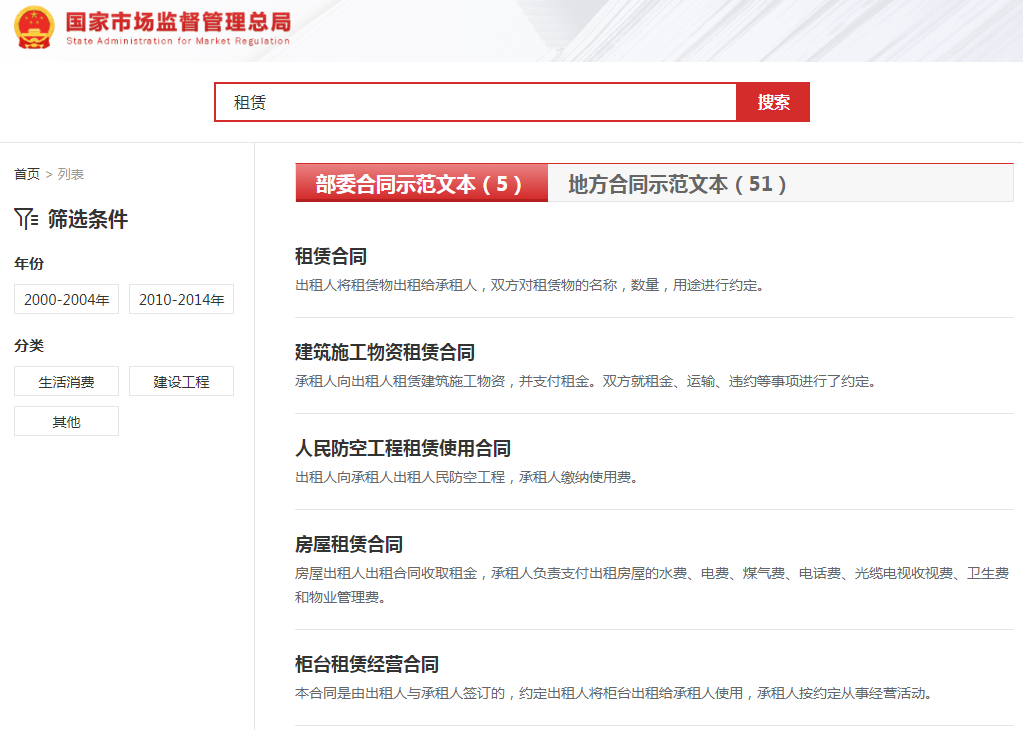Select the 2010-2014年 year filter

181,299
